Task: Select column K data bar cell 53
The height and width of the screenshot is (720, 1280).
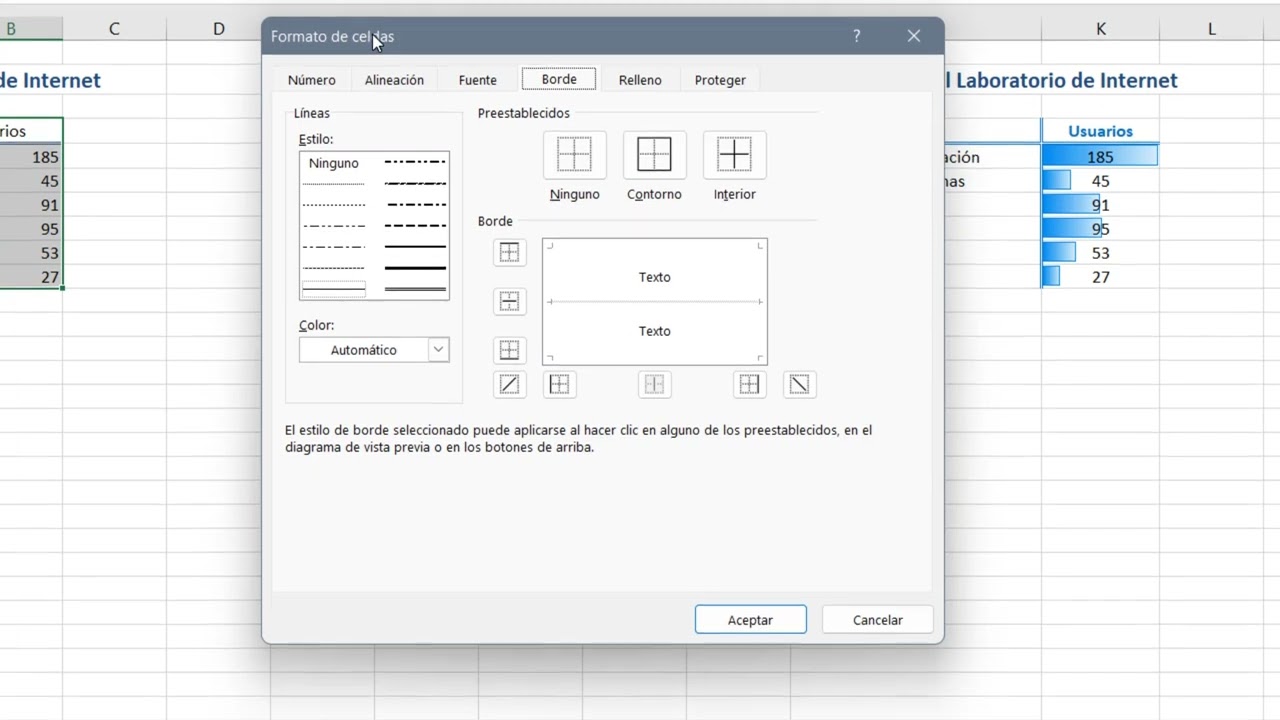Action: point(1100,253)
